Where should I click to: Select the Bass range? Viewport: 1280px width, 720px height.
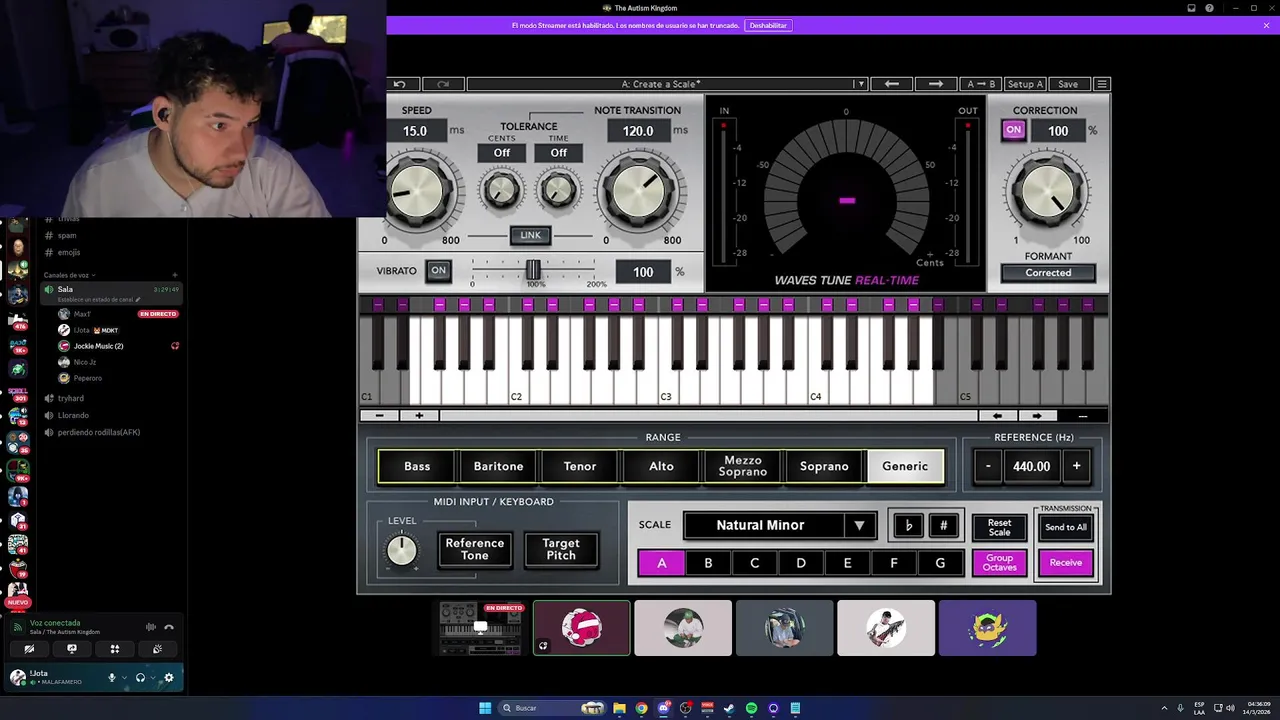417,466
